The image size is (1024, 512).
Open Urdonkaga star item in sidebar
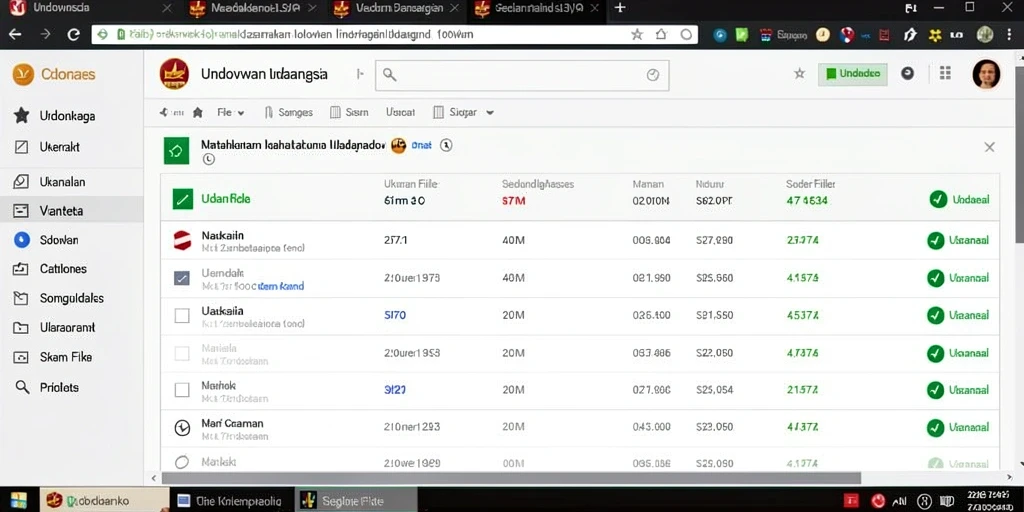tap(55, 116)
